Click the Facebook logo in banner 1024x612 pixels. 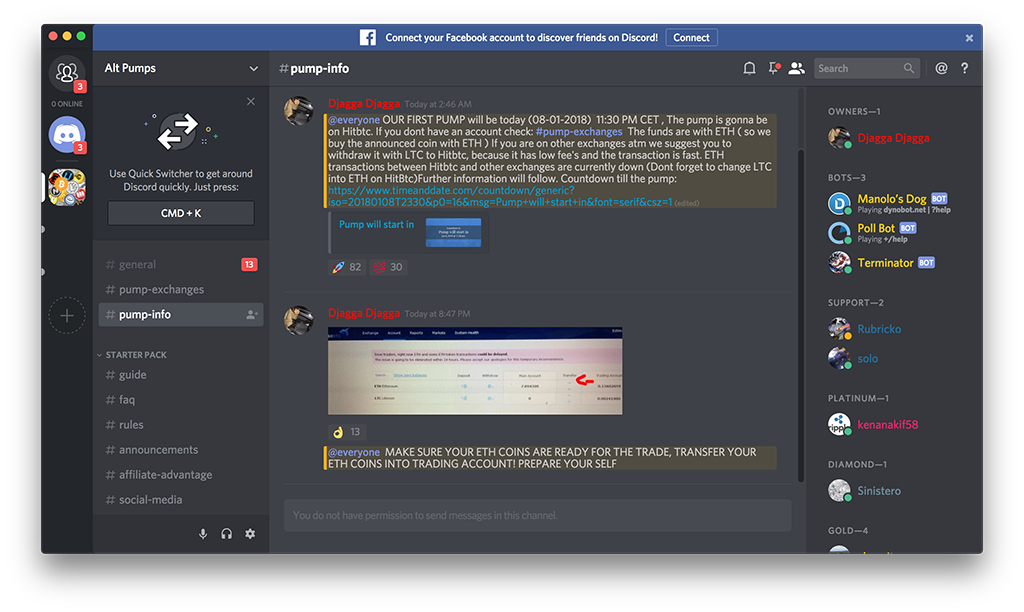click(368, 37)
